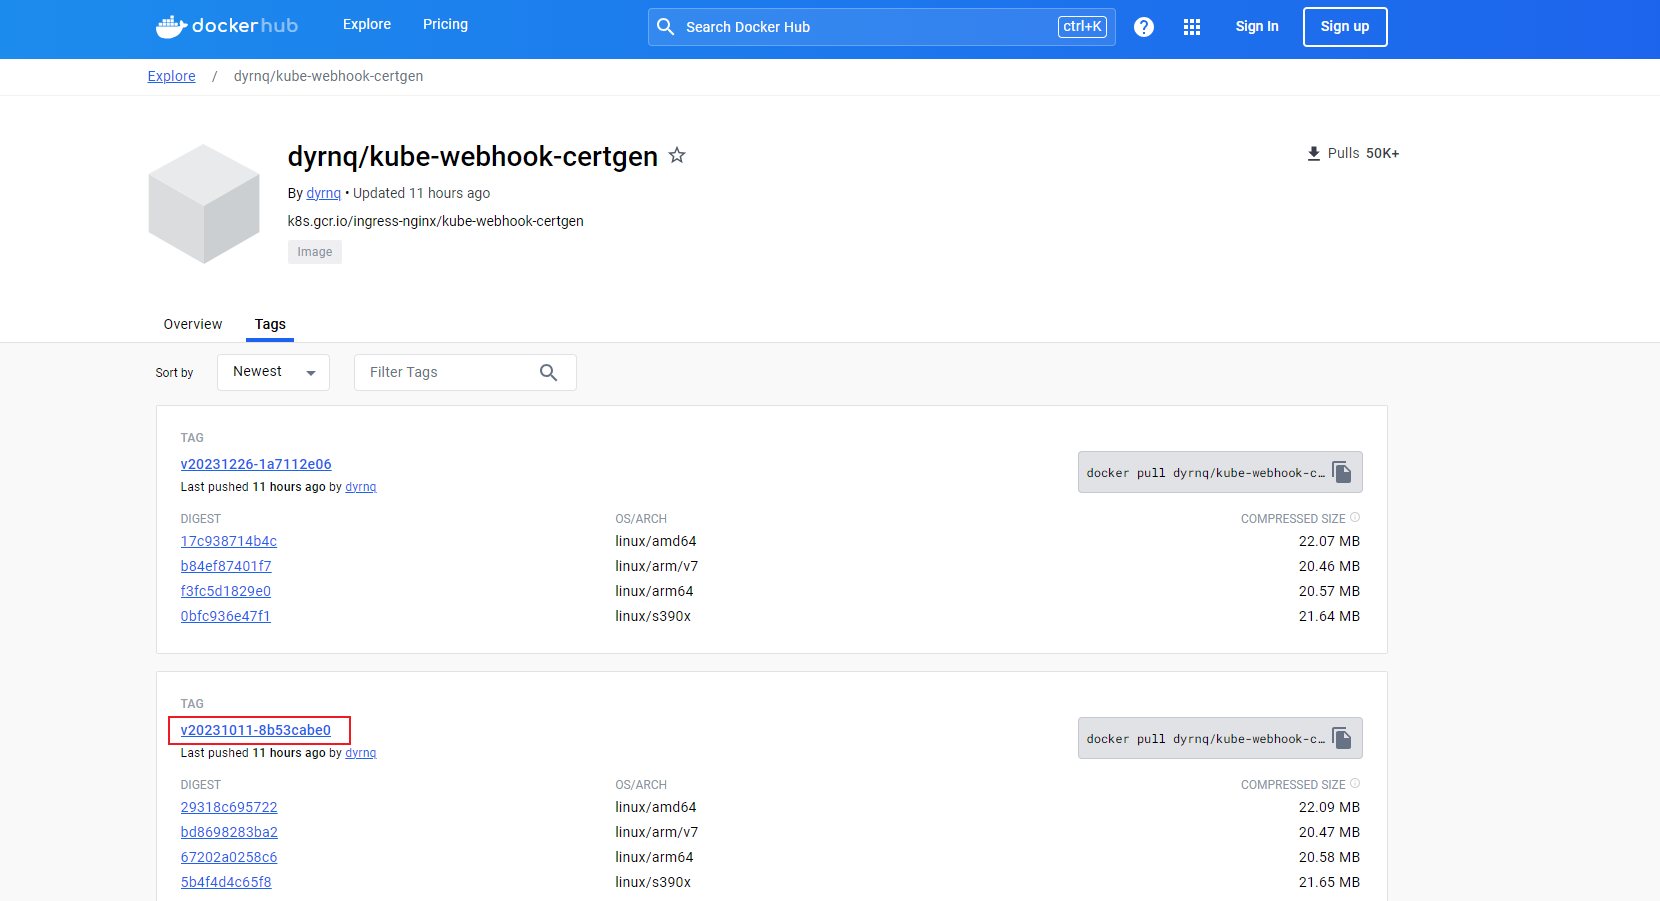This screenshot has width=1660, height=901.
Task: Open the help question mark icon
Action: point(1144,27)
